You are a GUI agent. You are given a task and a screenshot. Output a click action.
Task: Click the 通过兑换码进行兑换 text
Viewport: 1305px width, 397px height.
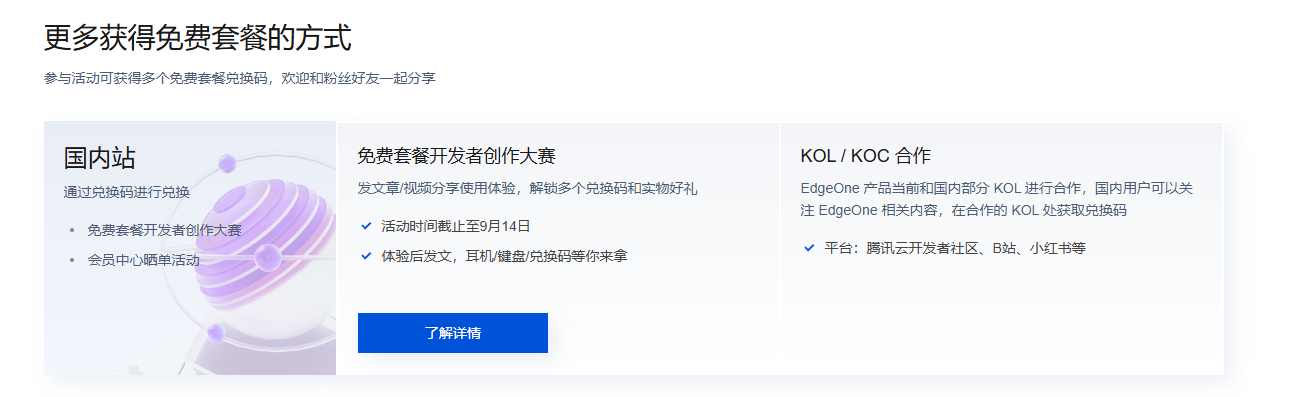pyautogui.click(x=126, y=192)
